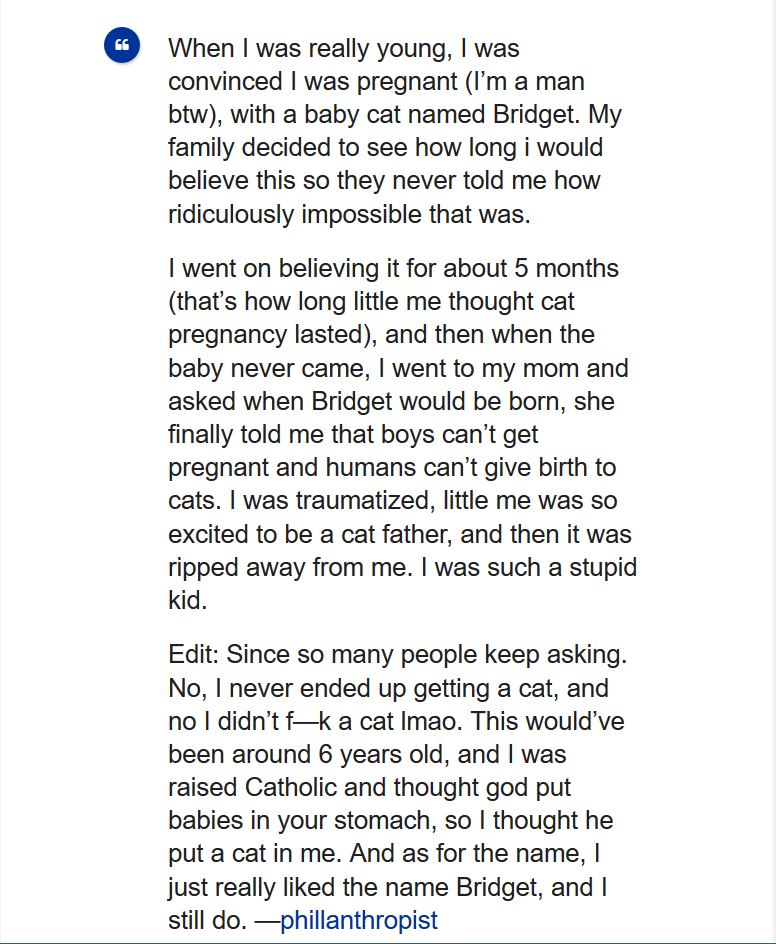Image resolution: width=776 pixels, height=944 pixels.
Task: Click the paragraph beginning with 'Edit: Since so many'
Action: pos(397,787)
